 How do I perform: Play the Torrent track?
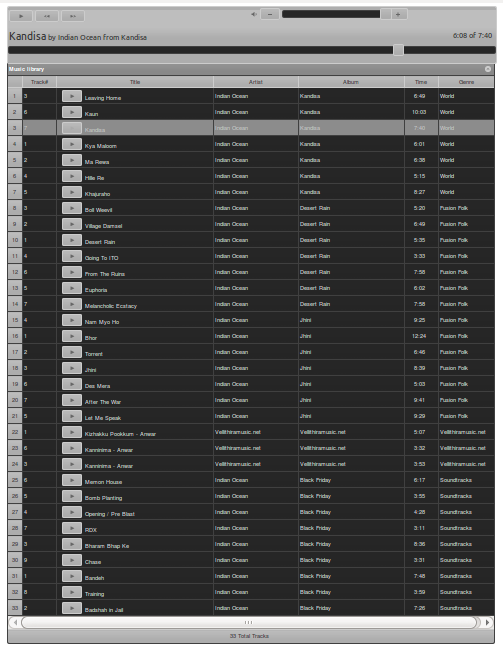72,352
